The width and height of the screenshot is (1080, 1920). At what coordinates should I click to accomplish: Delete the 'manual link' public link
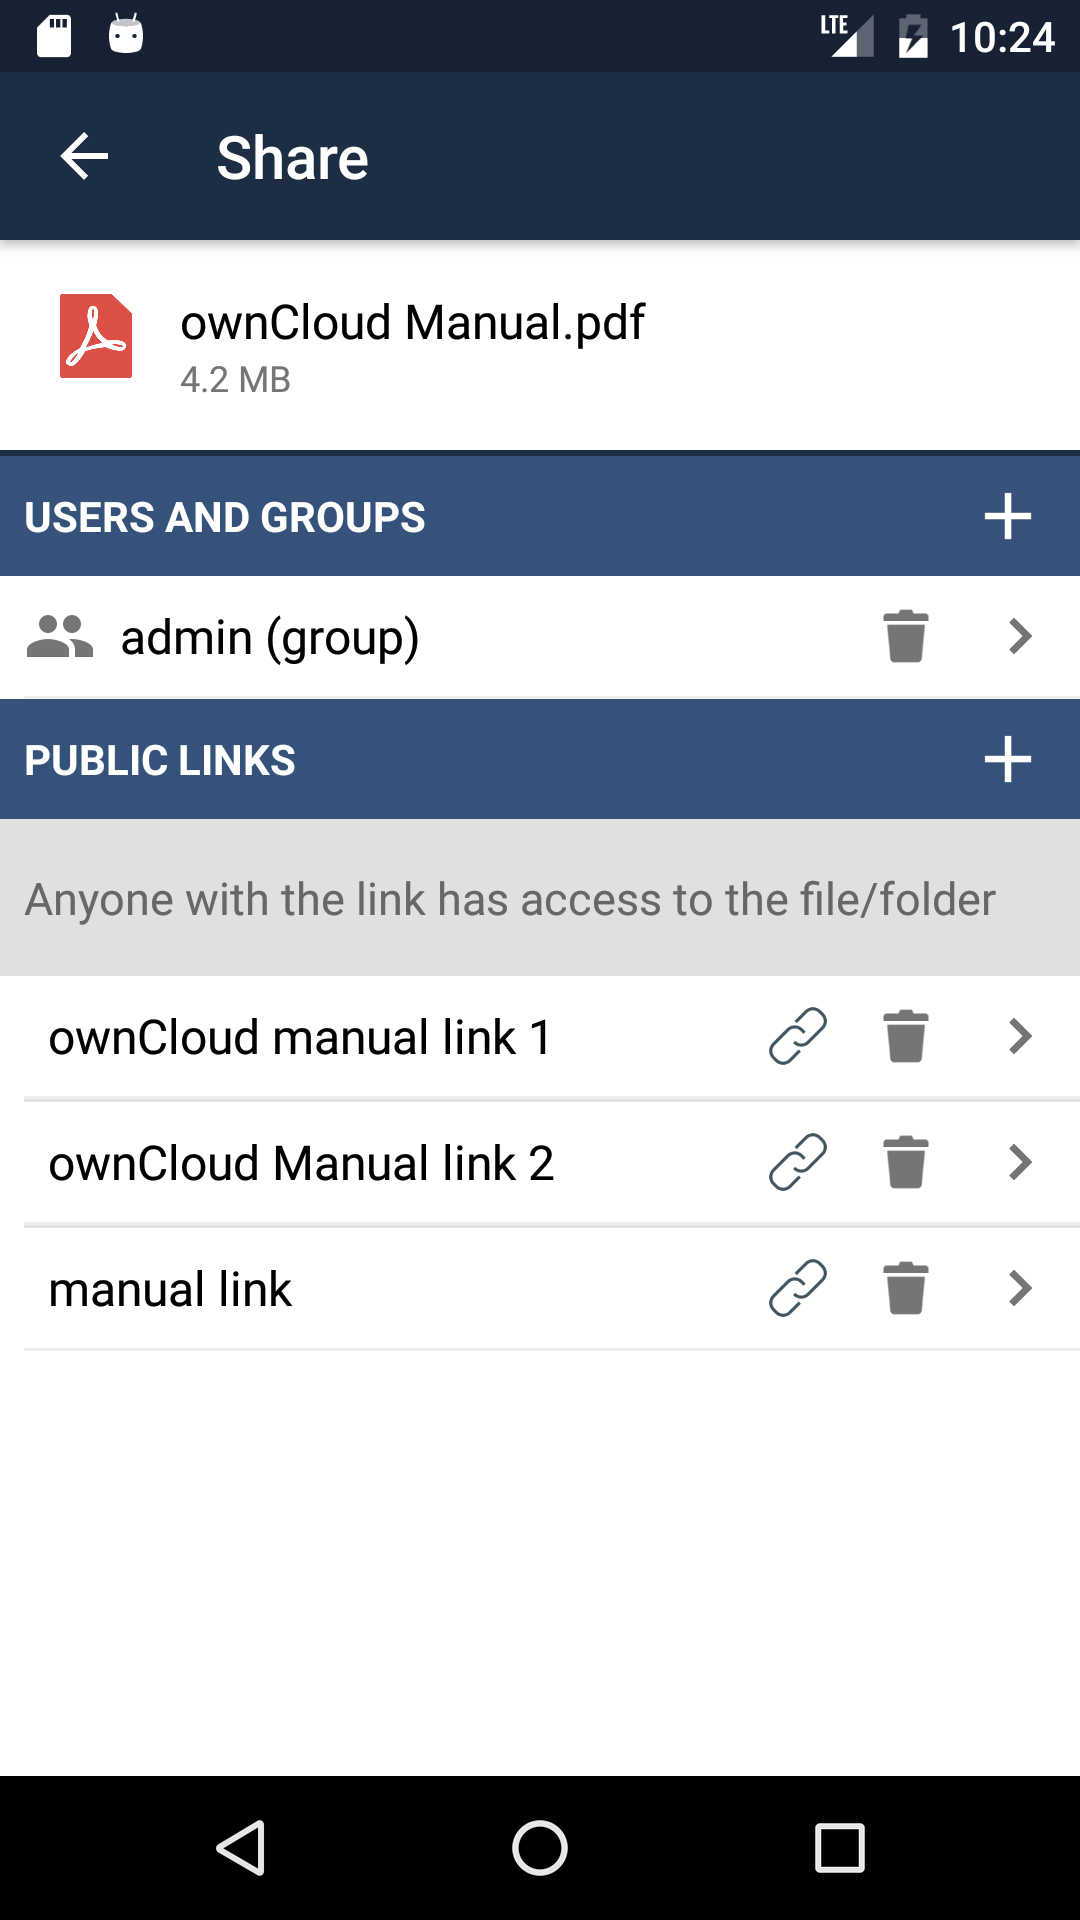[x=906, y=1288]
